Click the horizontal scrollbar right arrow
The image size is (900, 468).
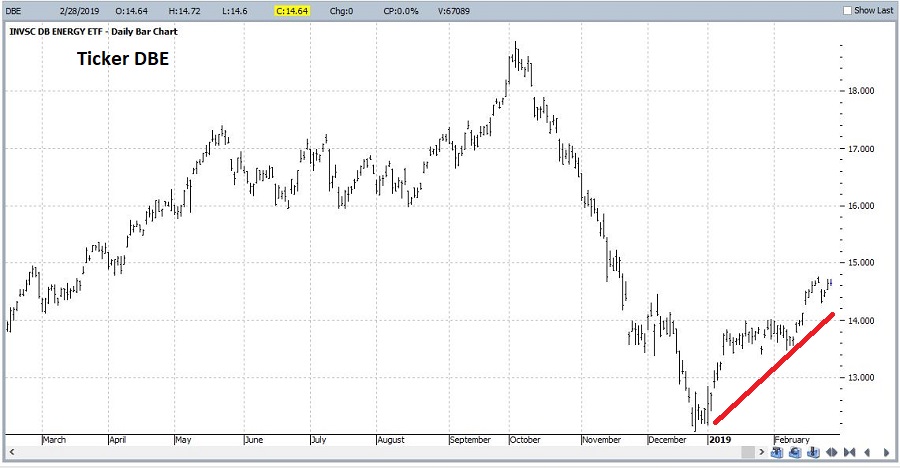pyautogui.click(x=761, y=452)
